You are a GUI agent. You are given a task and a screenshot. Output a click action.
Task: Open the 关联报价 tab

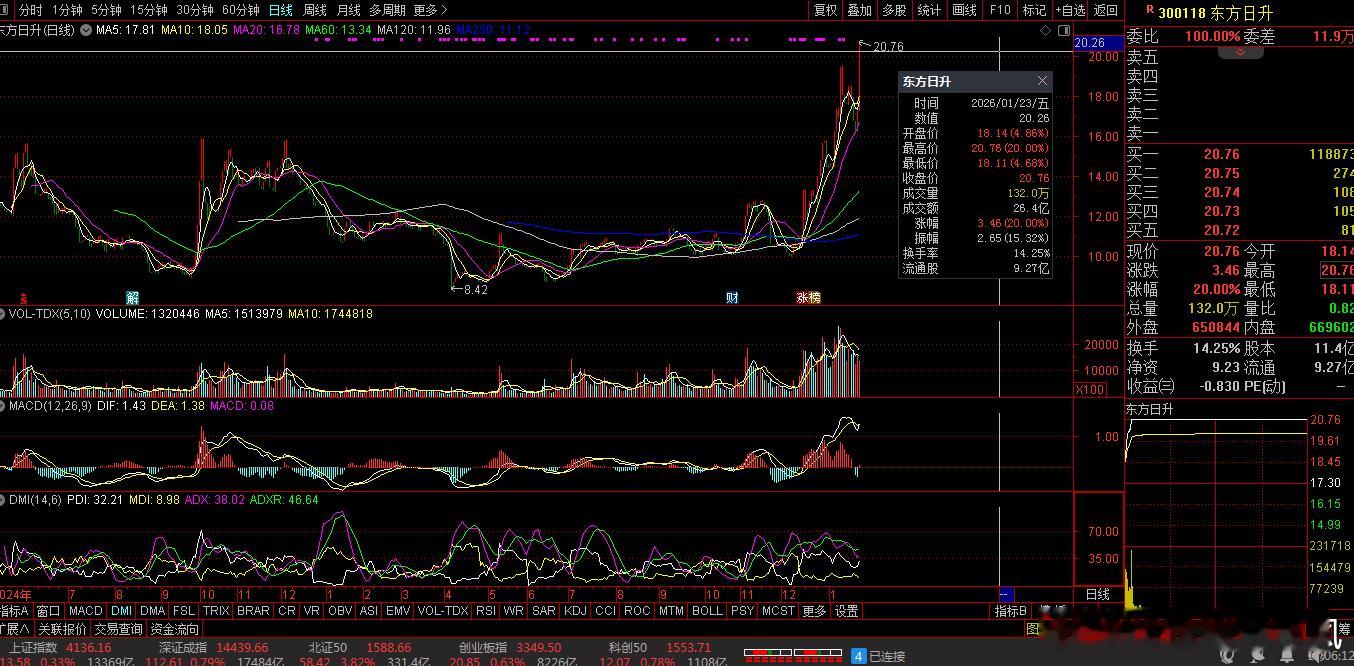pos(63,629)
